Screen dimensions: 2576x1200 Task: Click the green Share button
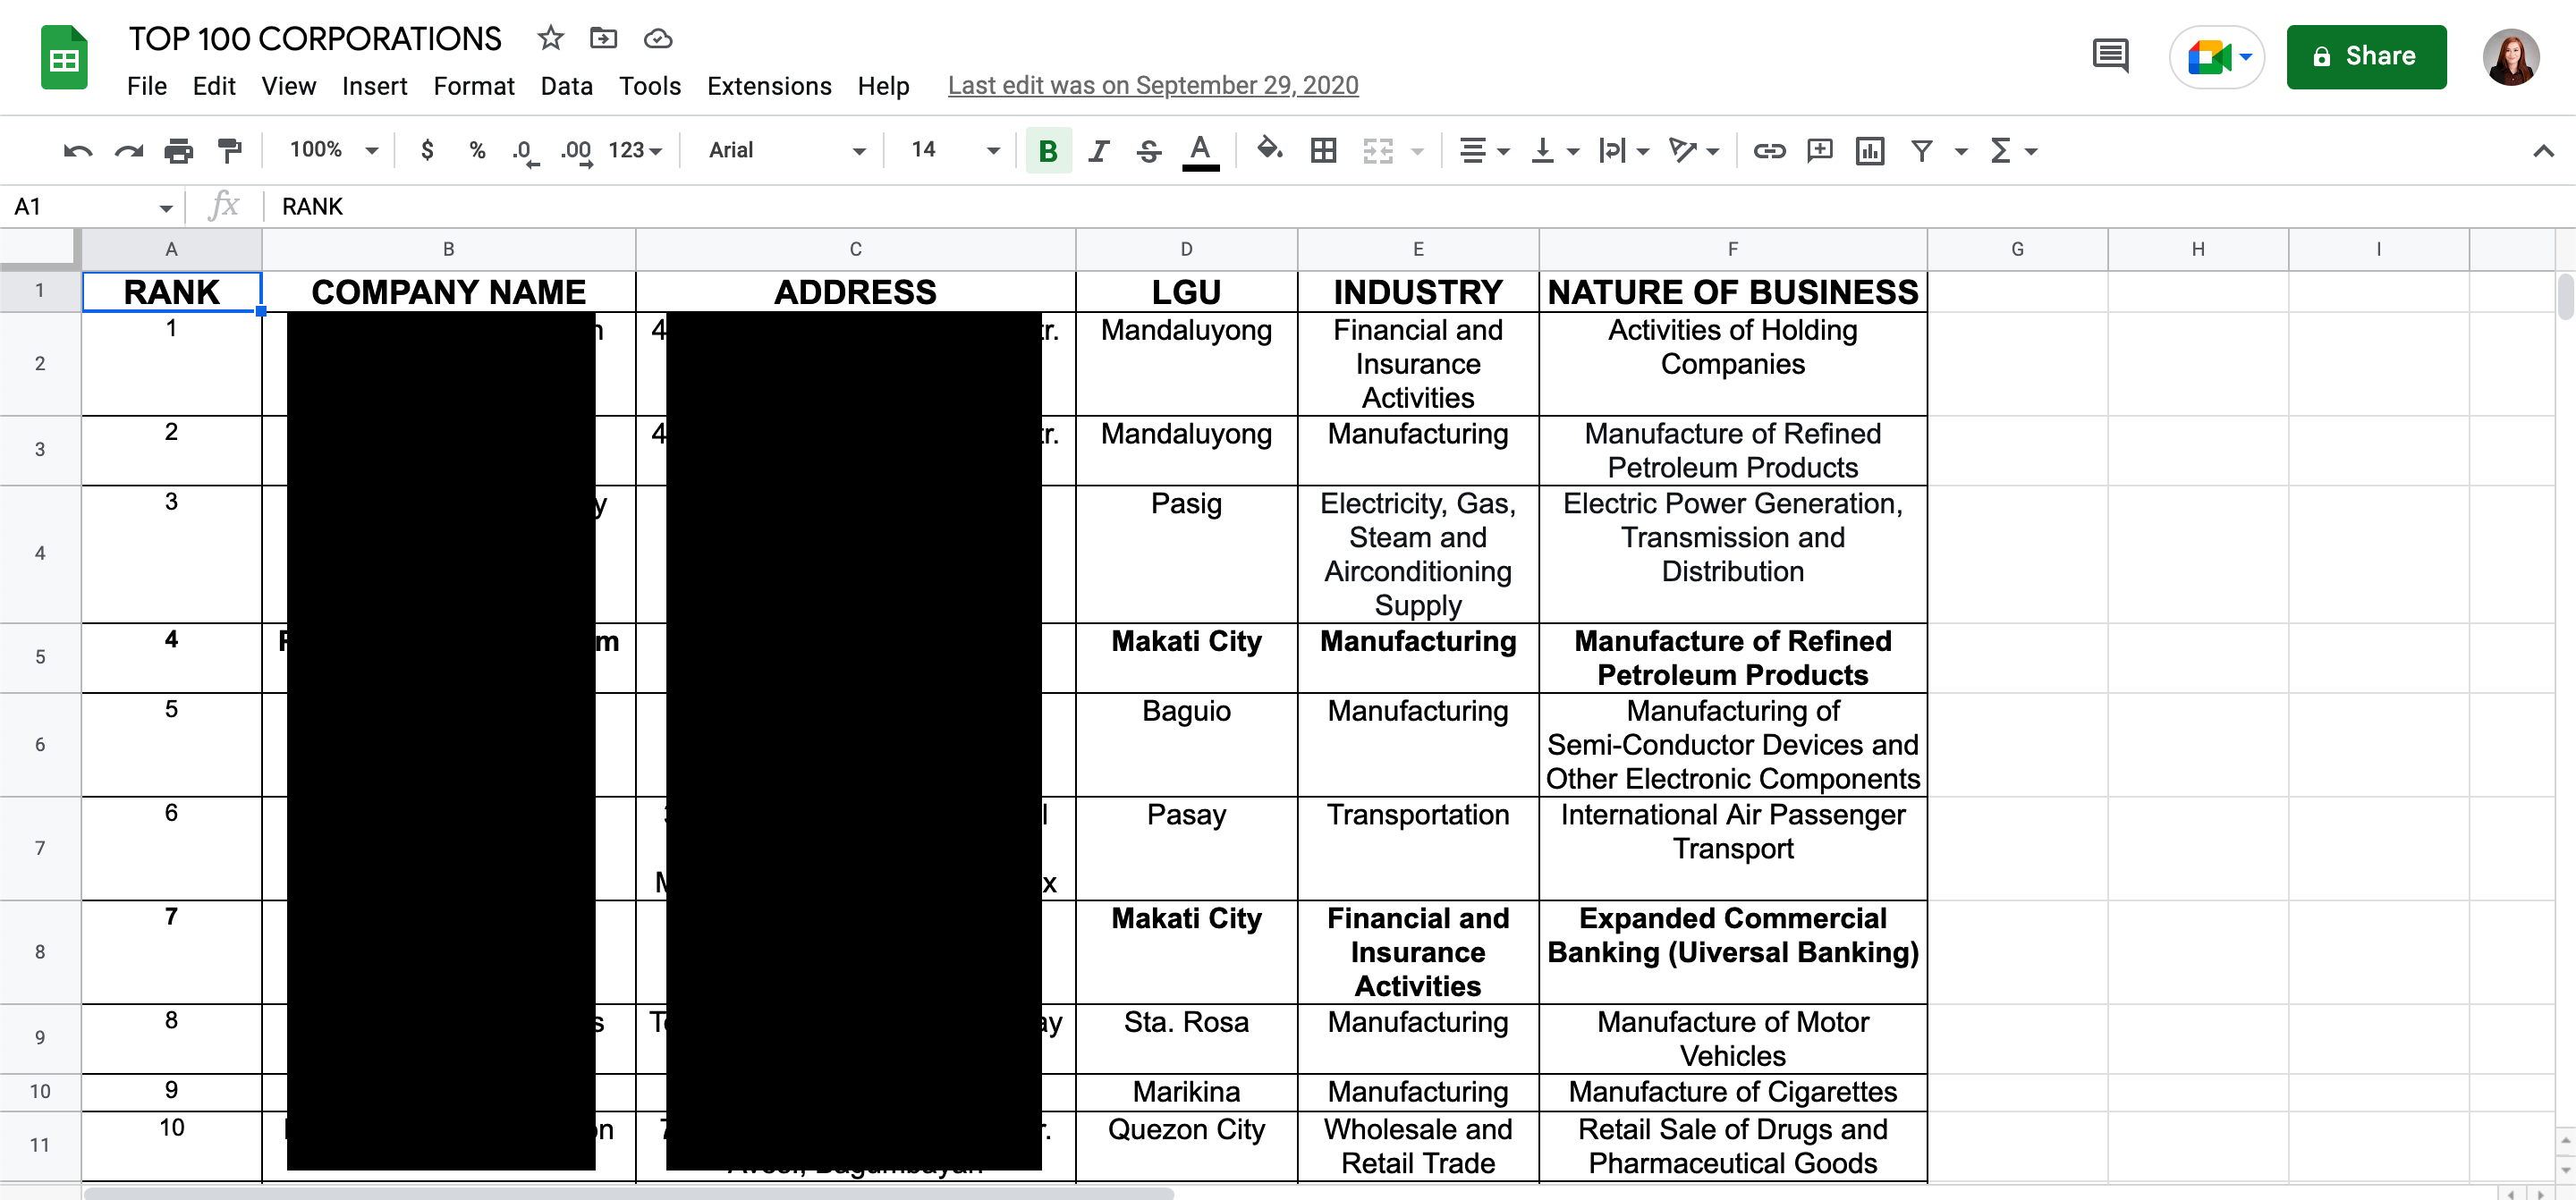pyautogui.click(x=2365, y=57)
